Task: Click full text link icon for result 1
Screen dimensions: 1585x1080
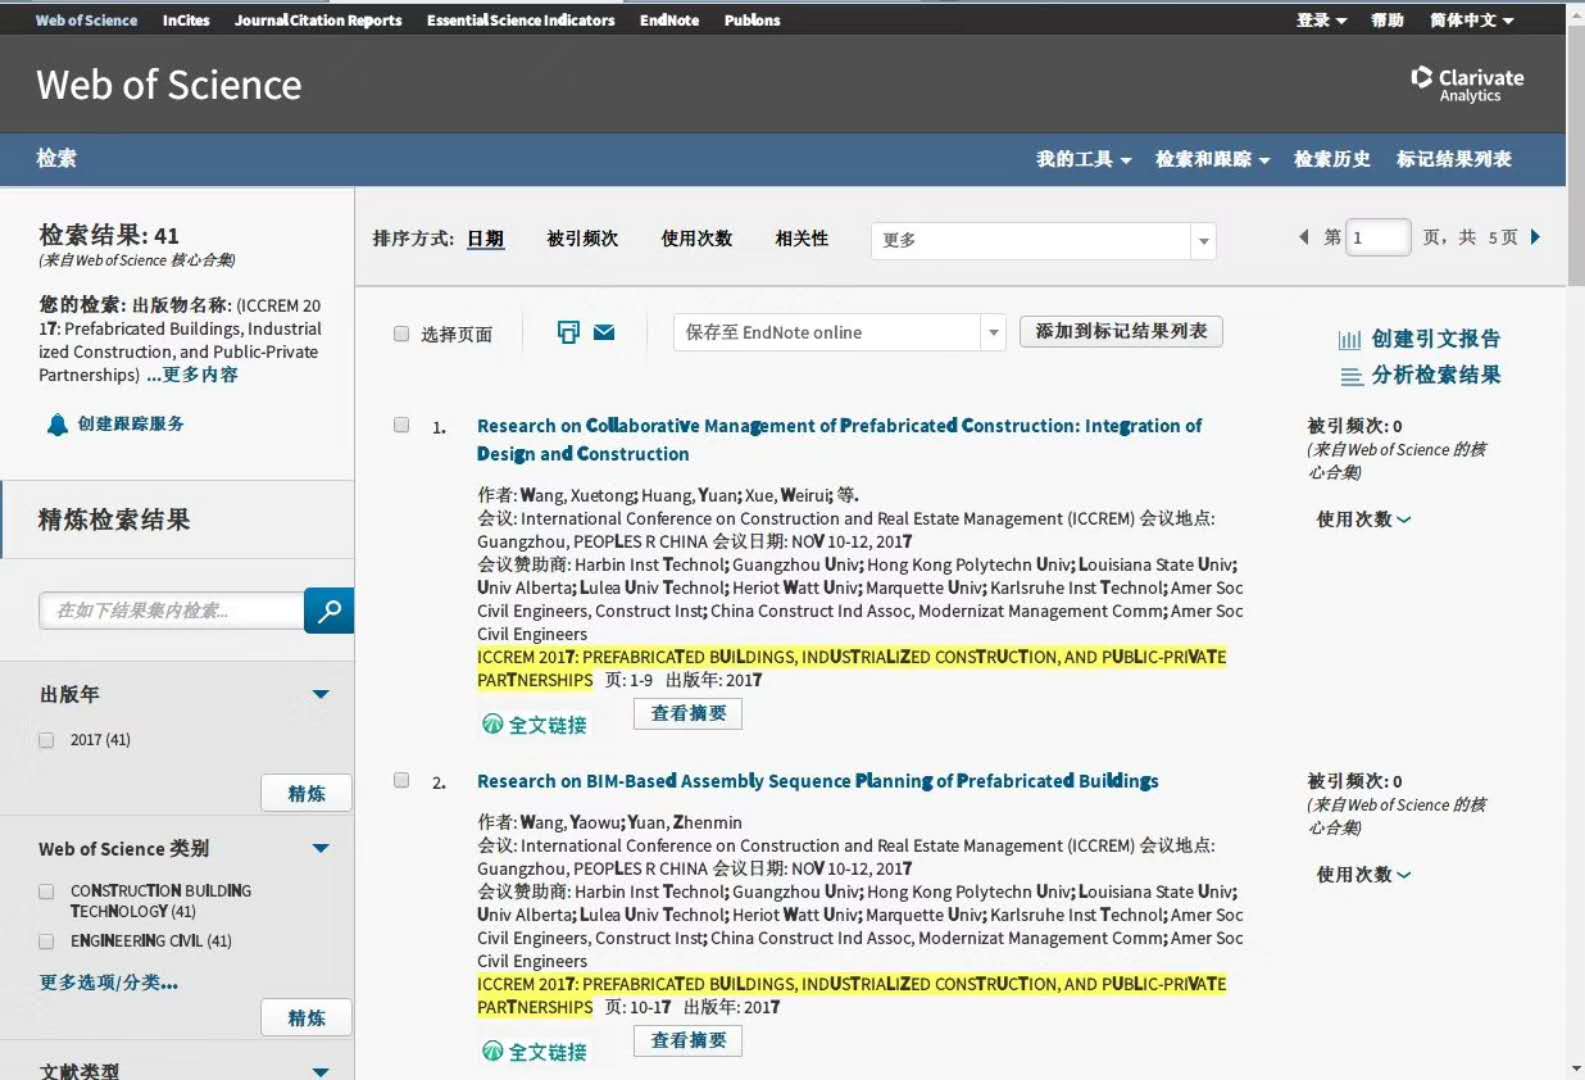Action: tap(492, 724)
